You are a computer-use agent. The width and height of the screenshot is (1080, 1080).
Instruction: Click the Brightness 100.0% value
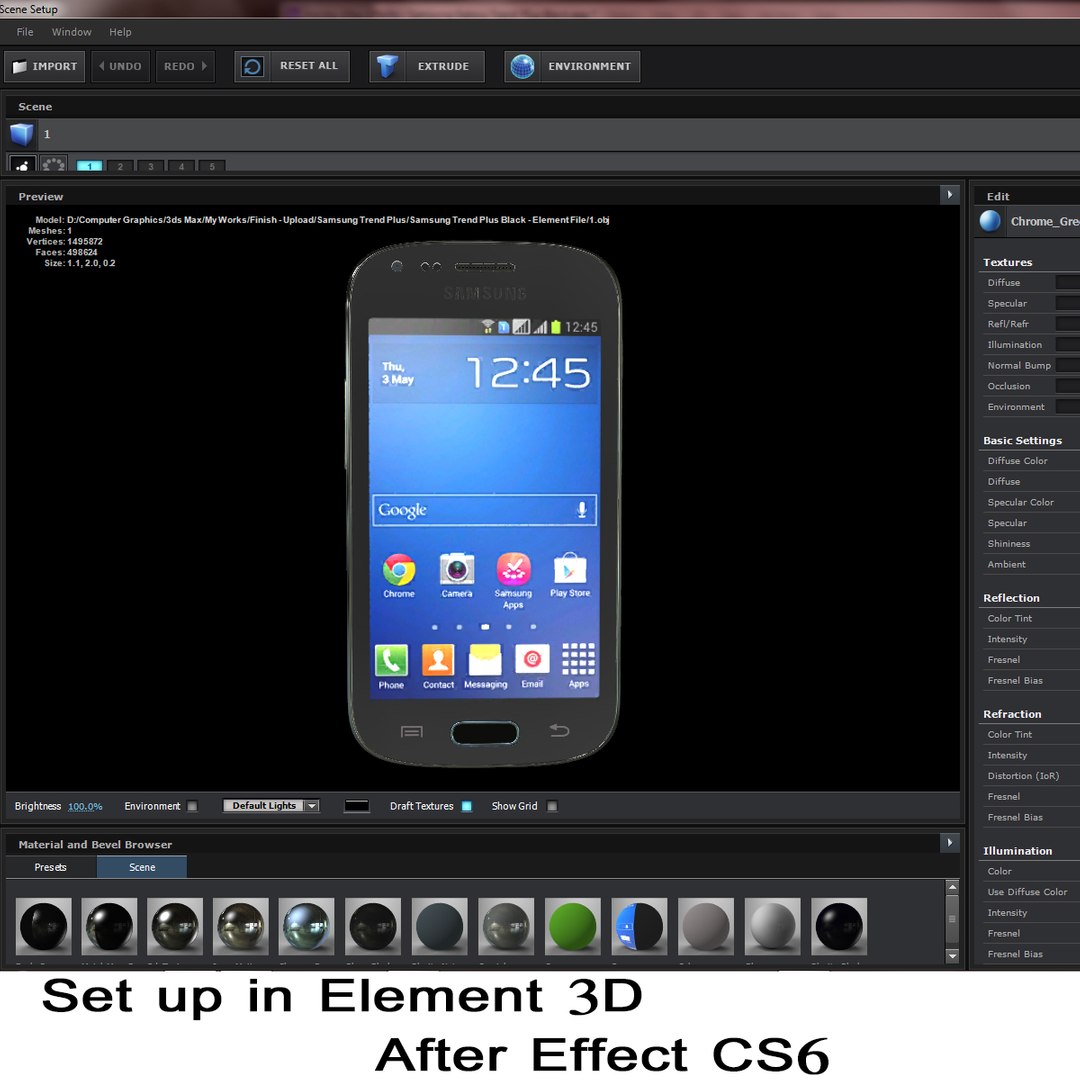[x=85, y=807]
